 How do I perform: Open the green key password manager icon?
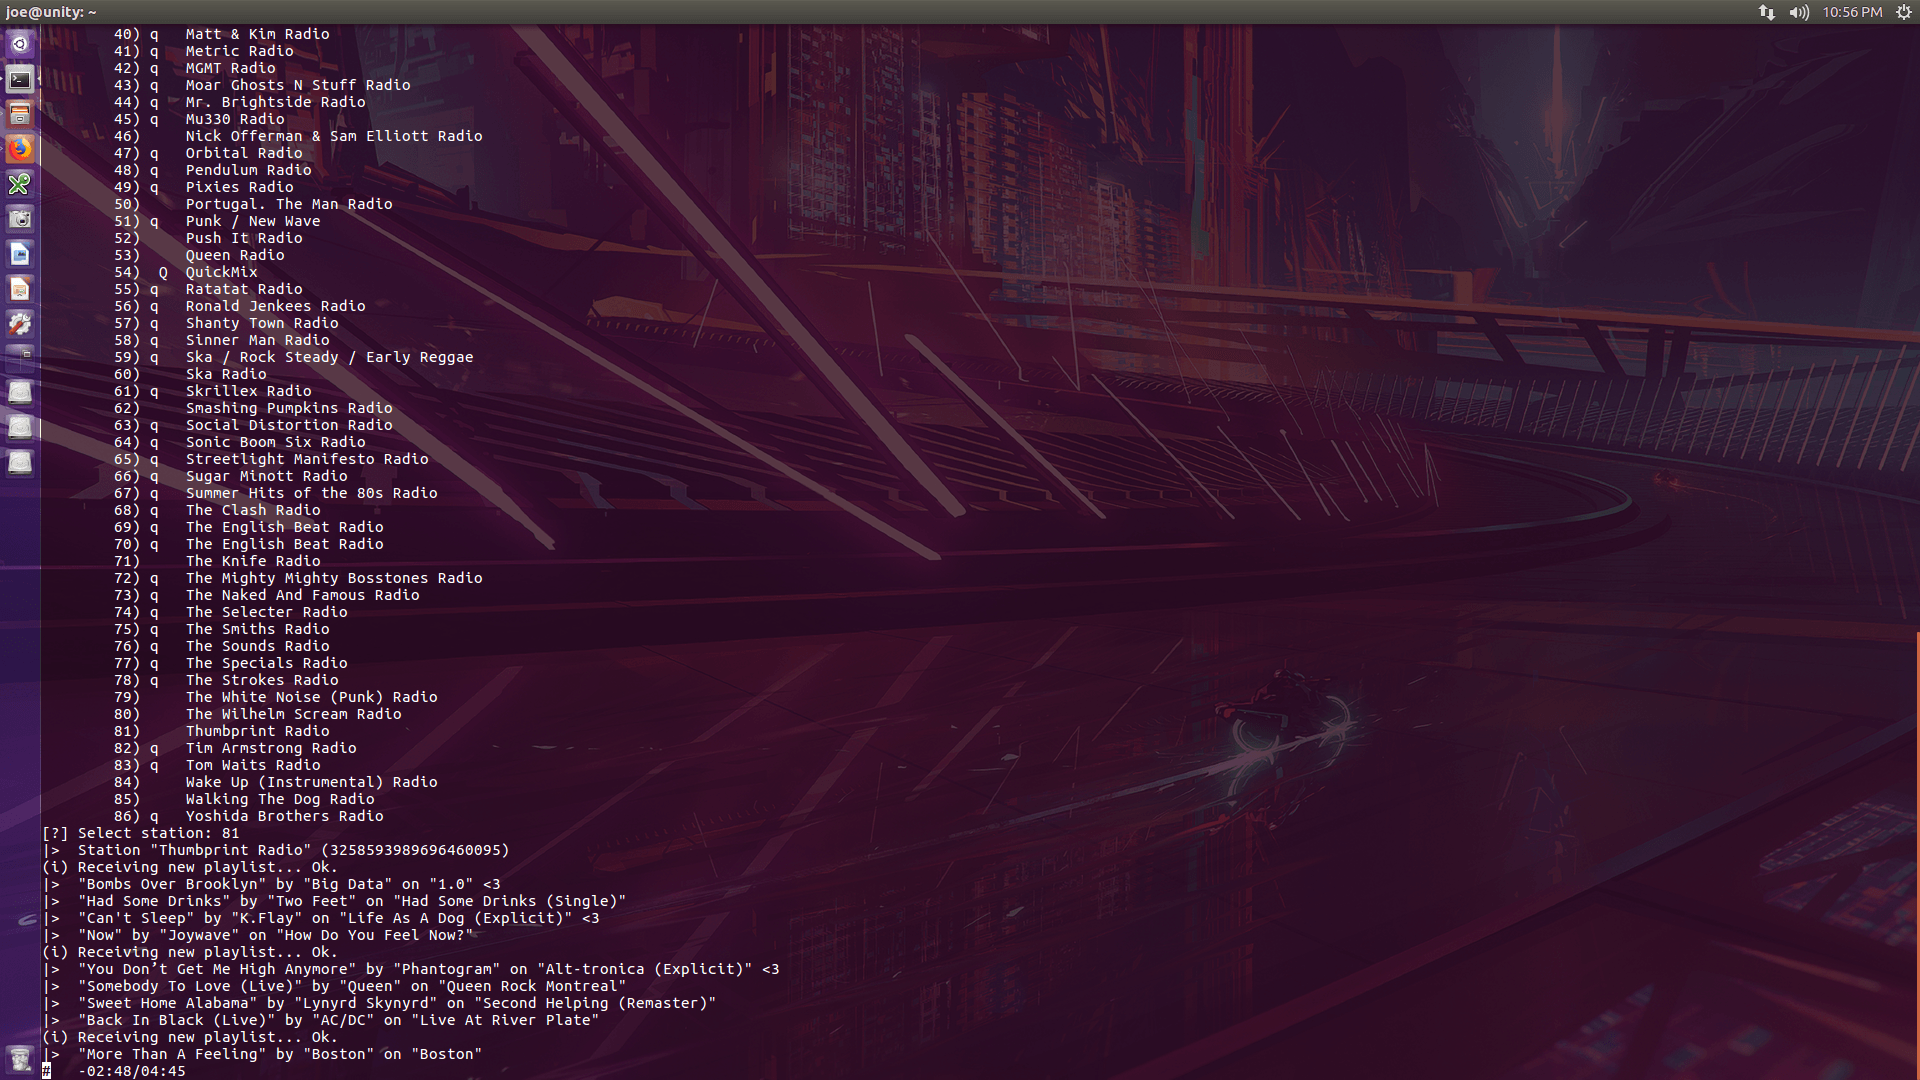pyautogui.click(x=20, y=184)
